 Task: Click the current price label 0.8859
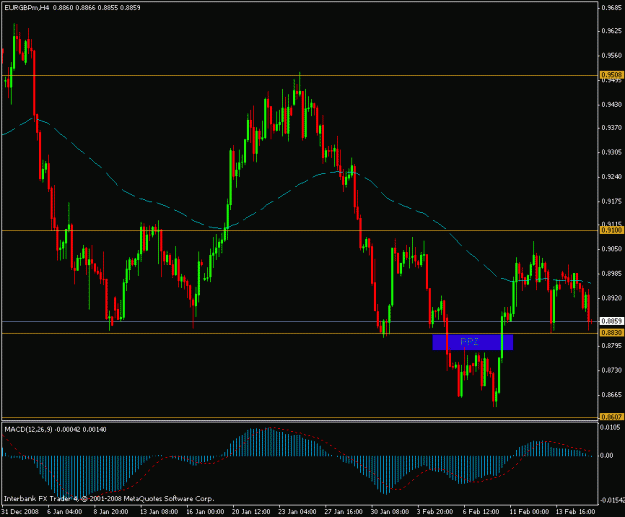[x=611, y=321]
